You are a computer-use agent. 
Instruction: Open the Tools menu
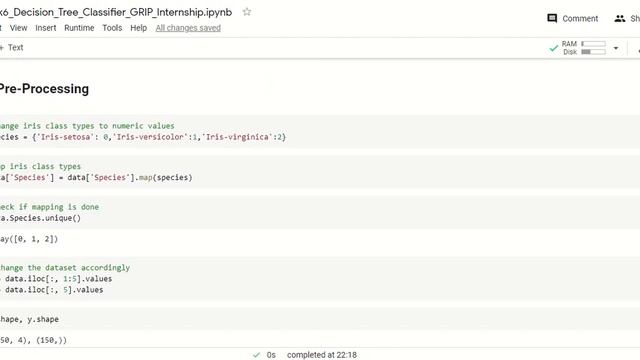[x=112, y=28]
